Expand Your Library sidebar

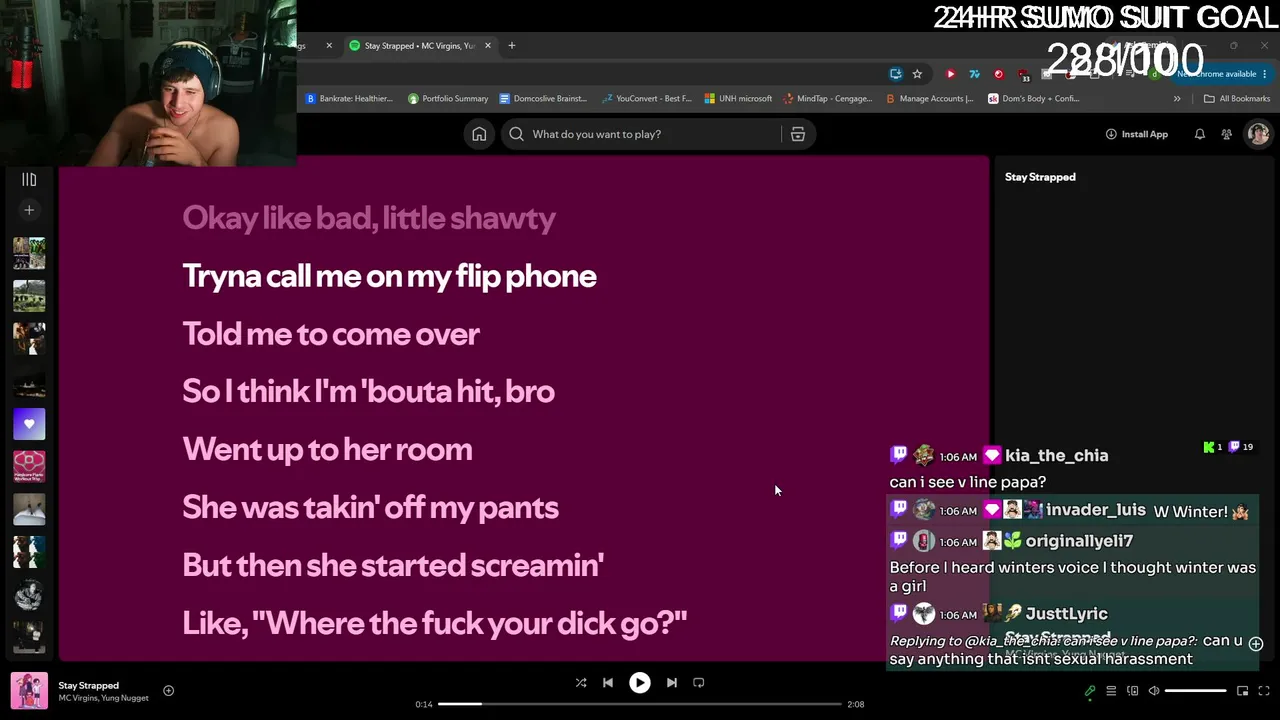[29, 180]
